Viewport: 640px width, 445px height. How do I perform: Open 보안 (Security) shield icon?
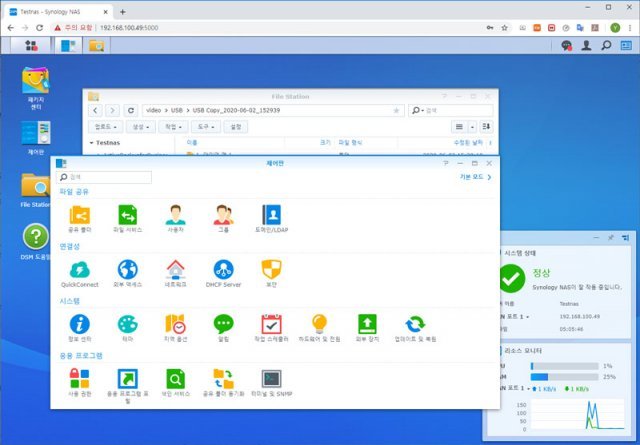tap(271, 270)
